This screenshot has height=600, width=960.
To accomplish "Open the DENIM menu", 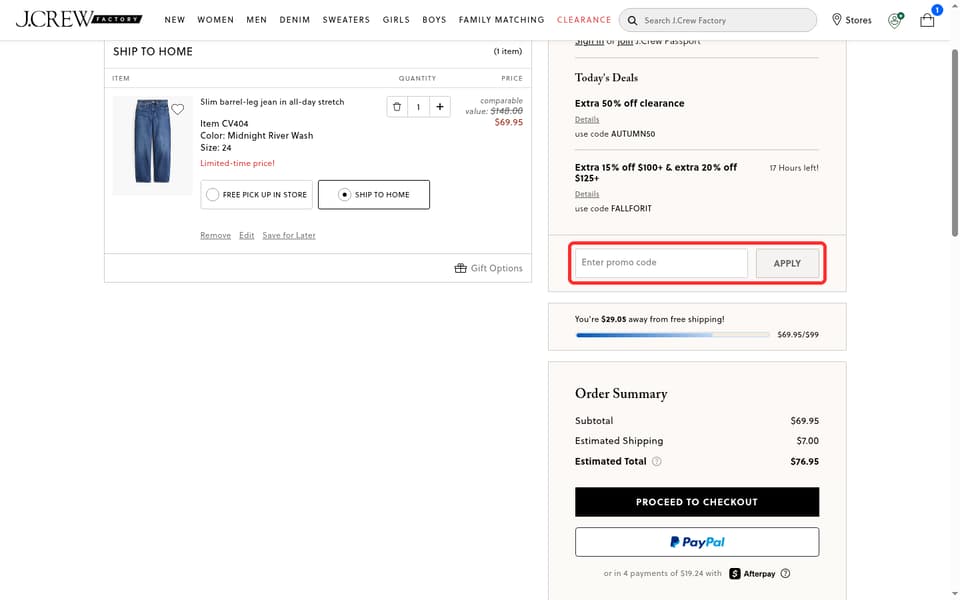I will pos(294,20).
